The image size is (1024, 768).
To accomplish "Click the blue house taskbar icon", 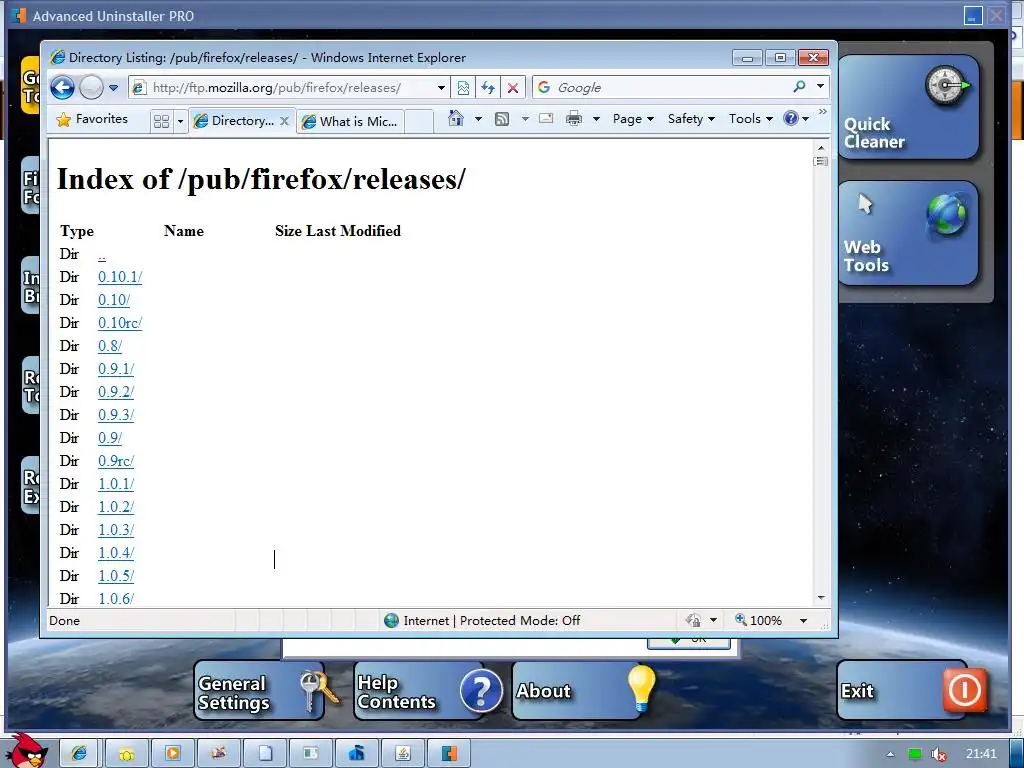I will (357, 753).
